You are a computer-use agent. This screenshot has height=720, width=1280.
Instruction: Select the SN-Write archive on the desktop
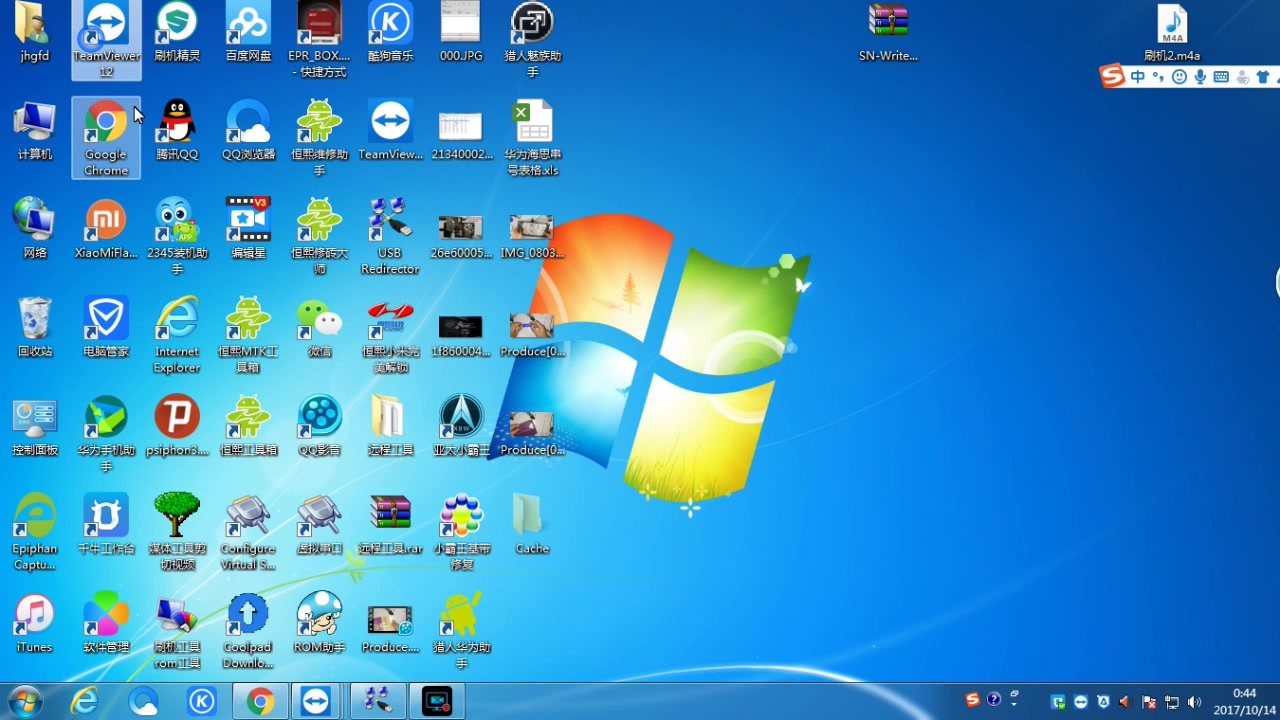tap(888, 33)
